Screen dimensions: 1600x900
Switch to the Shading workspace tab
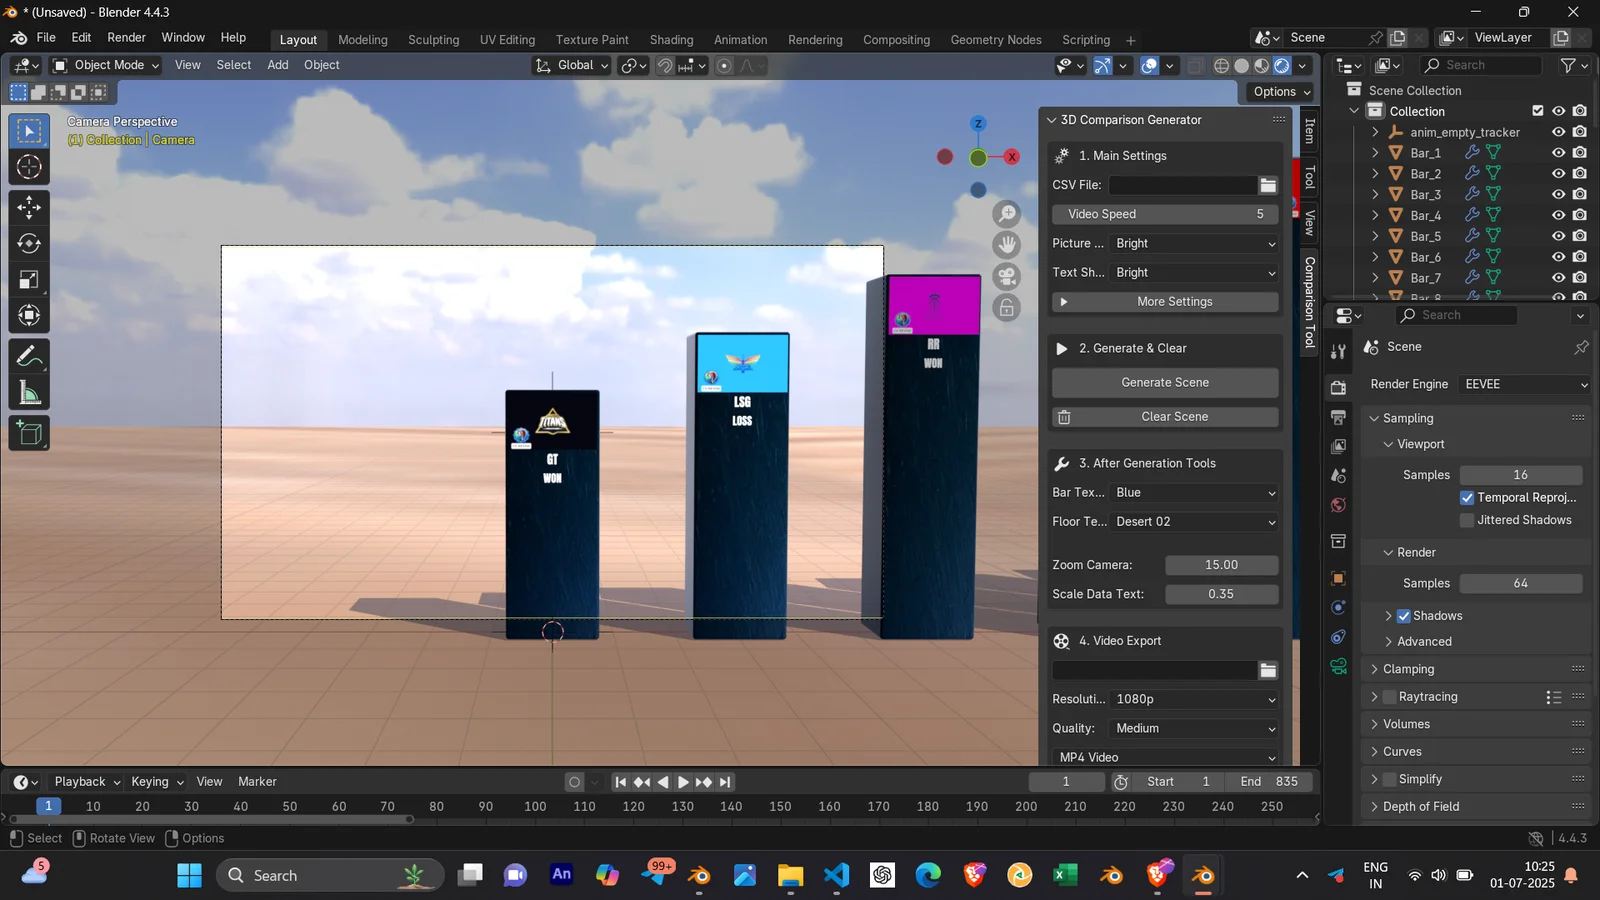point(671,40)
